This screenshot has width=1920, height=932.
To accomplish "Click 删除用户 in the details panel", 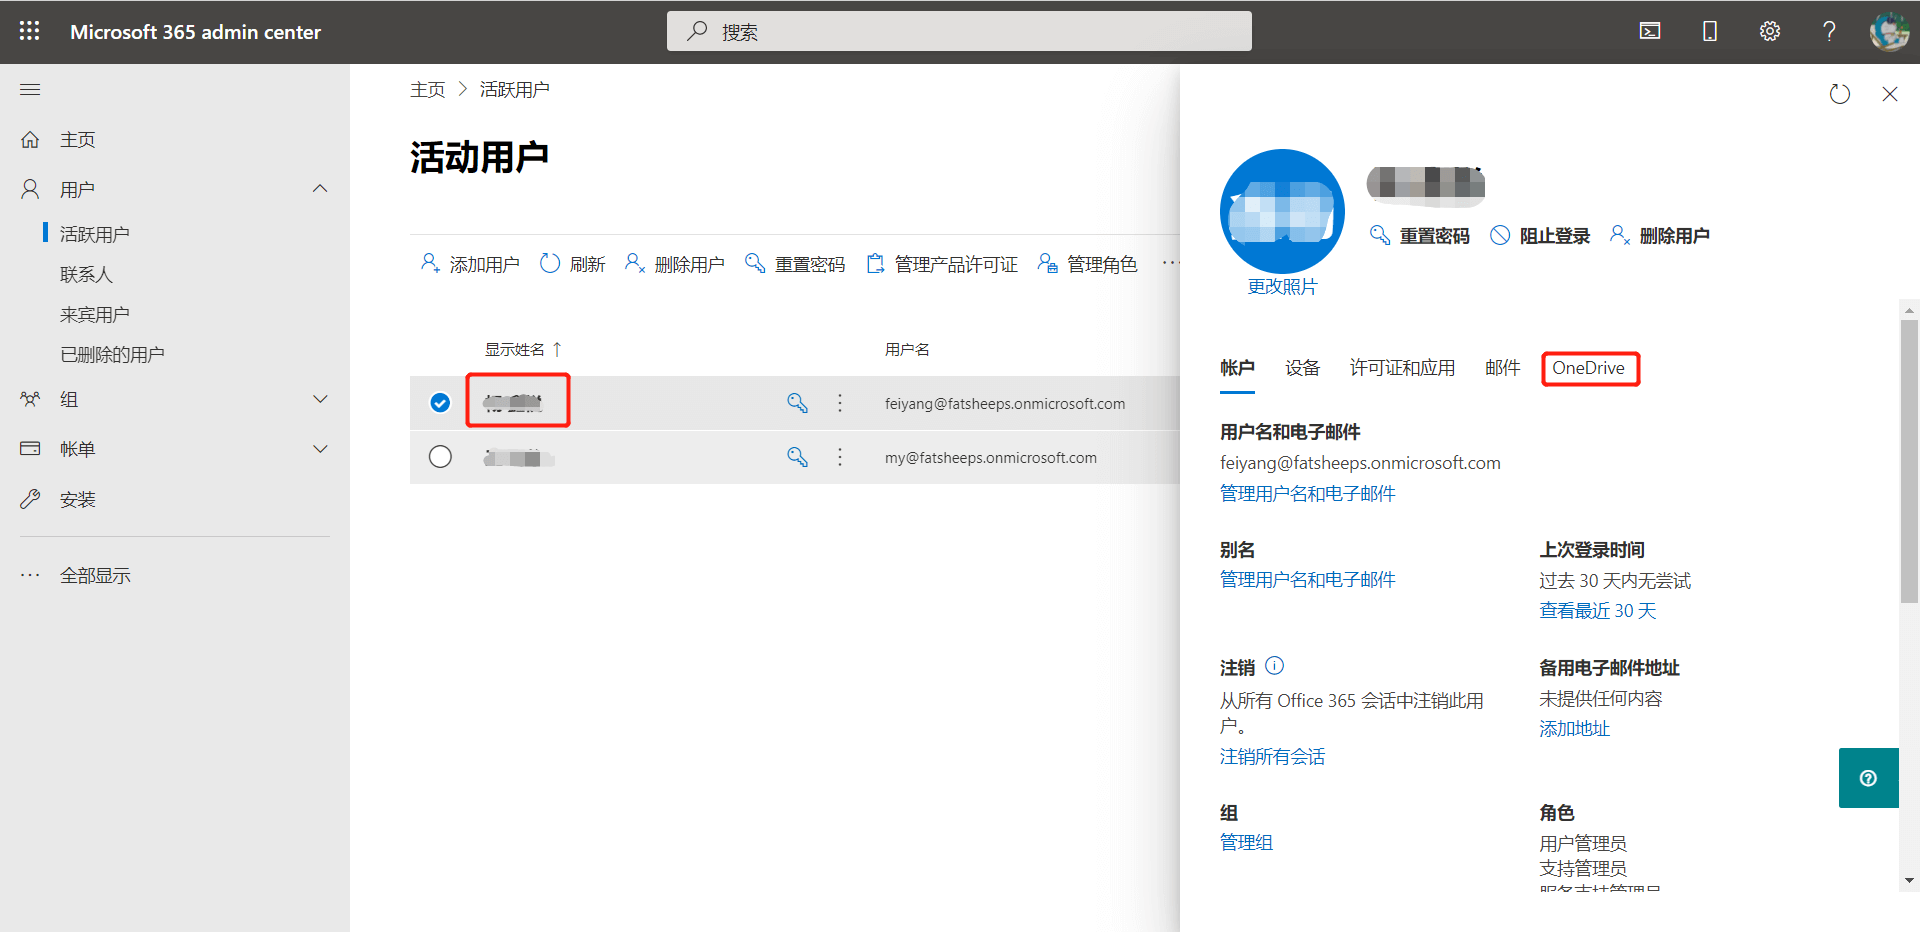I will [x=1660, y=236].
